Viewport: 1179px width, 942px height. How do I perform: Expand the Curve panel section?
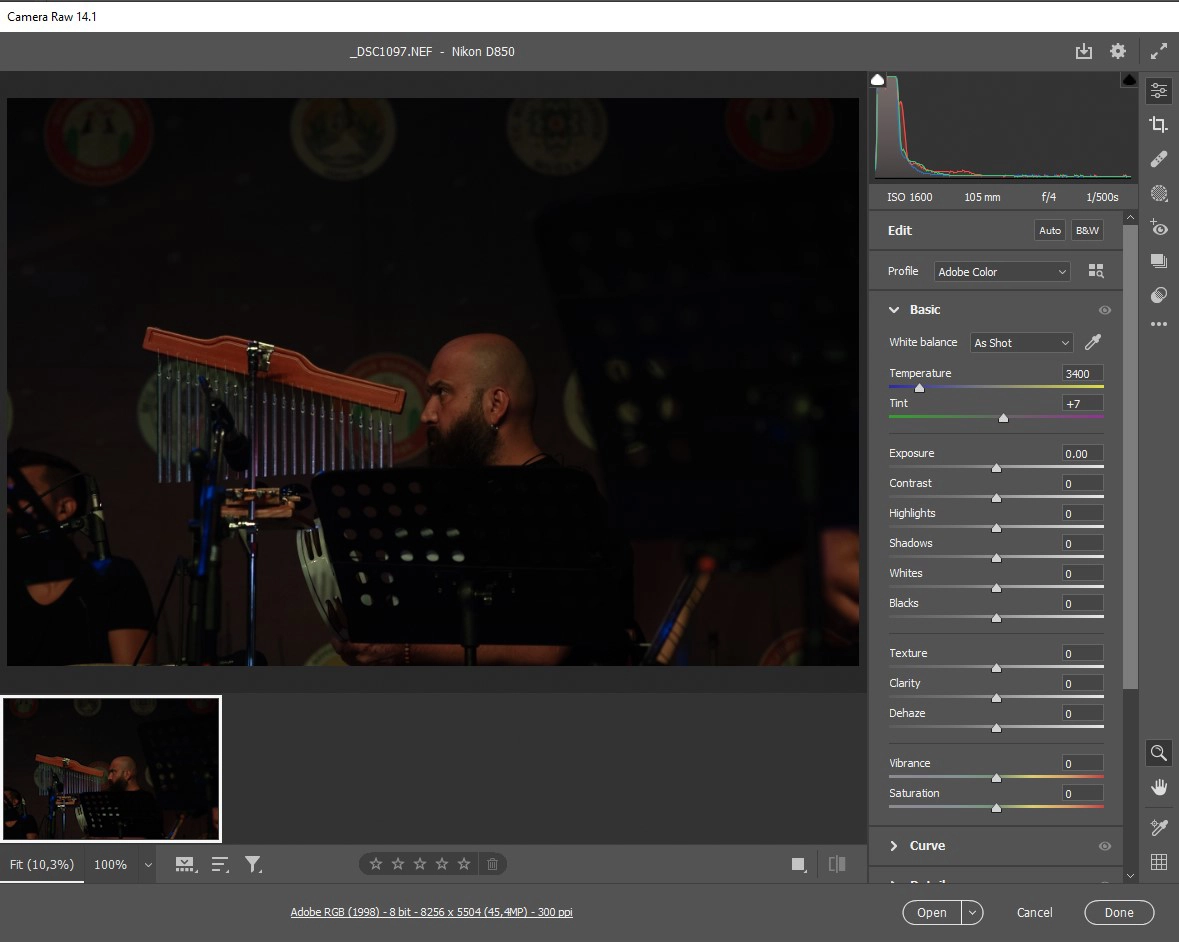pos(894,846)
